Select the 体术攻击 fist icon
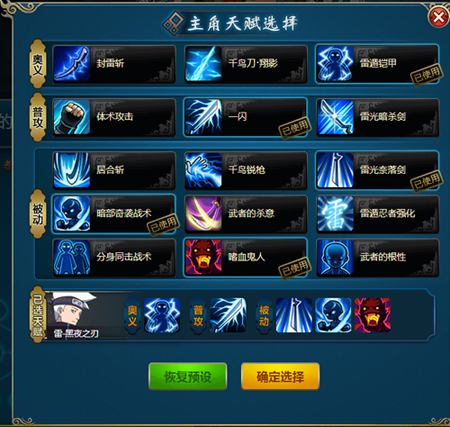Screen dimensions: 450x427 [72, 117]
